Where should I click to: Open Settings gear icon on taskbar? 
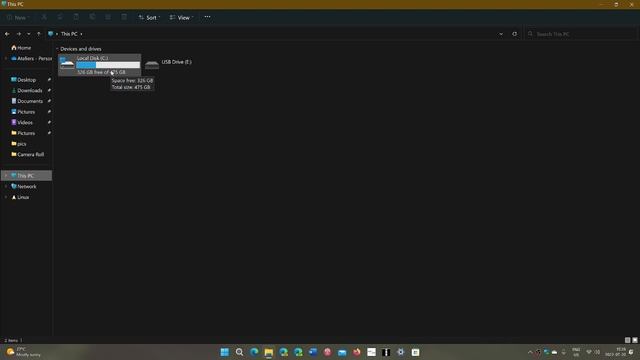point(400,352)
